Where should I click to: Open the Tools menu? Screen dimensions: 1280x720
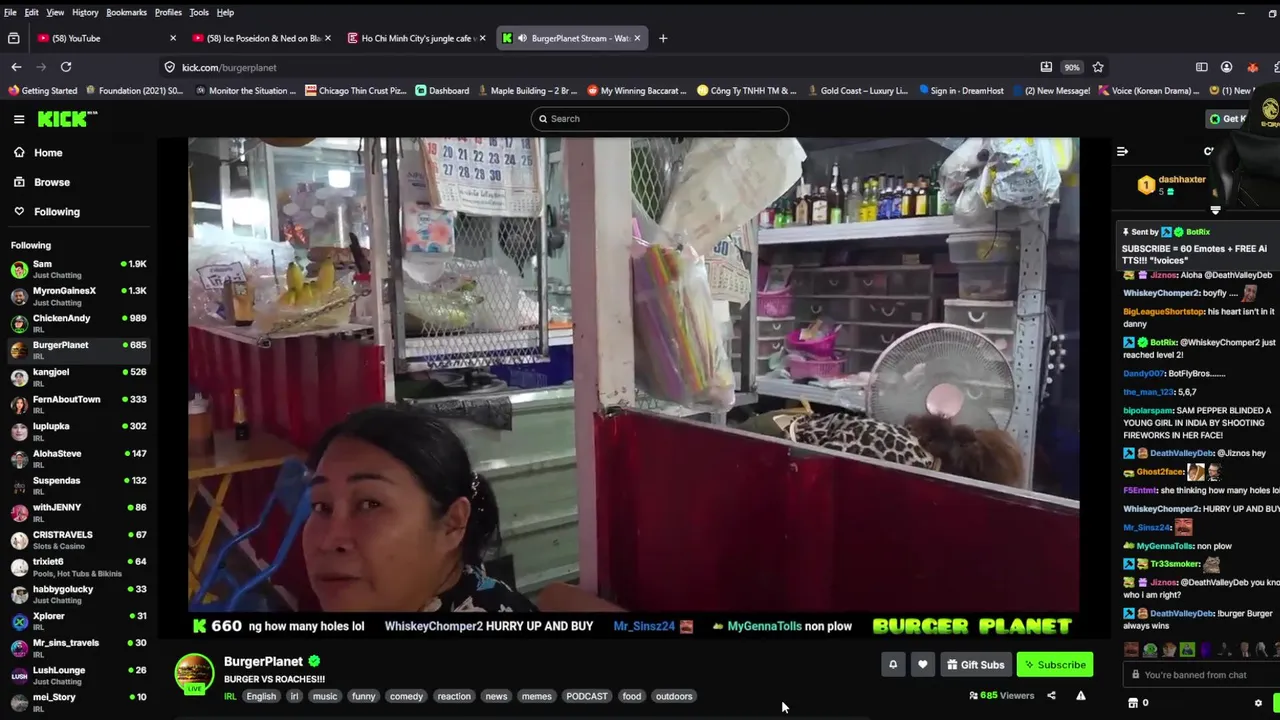tap(199, 12)
